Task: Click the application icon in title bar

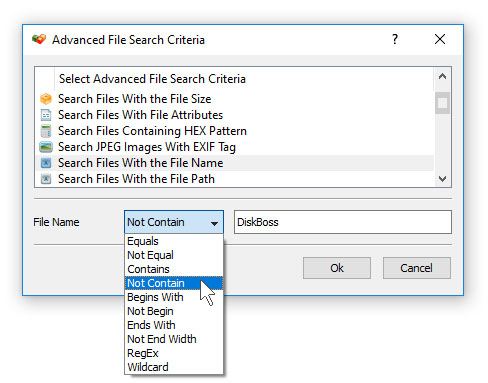Action: click(39, 39)
